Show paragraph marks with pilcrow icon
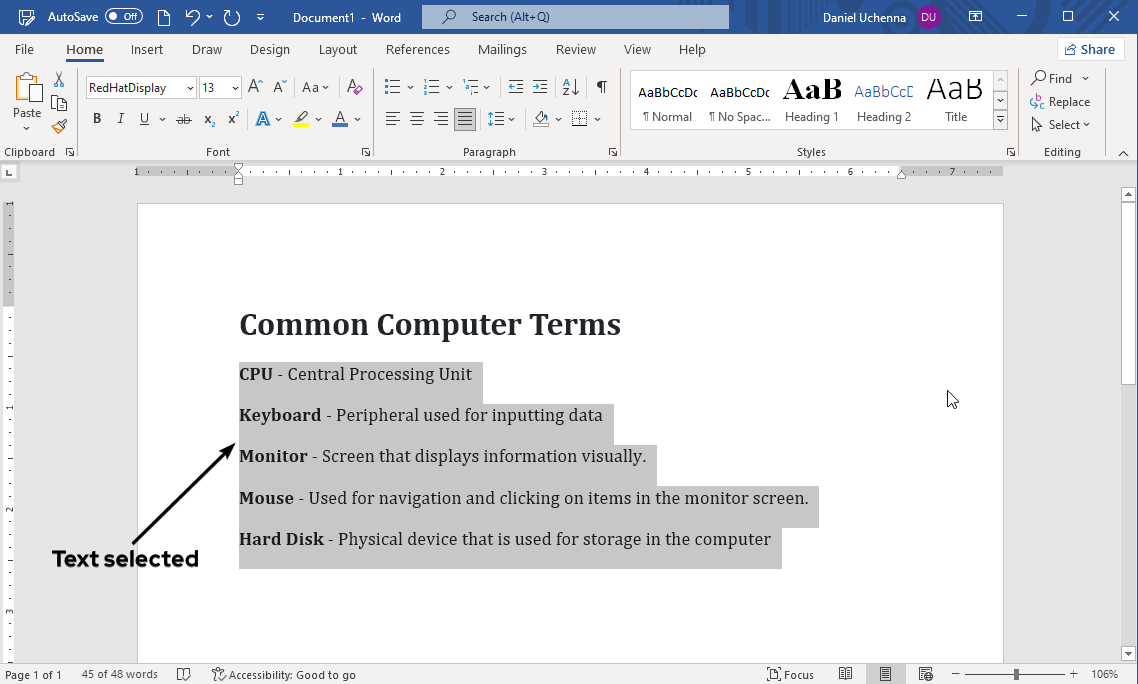This screenshot has height=684, width=1138. click(601, 87)
